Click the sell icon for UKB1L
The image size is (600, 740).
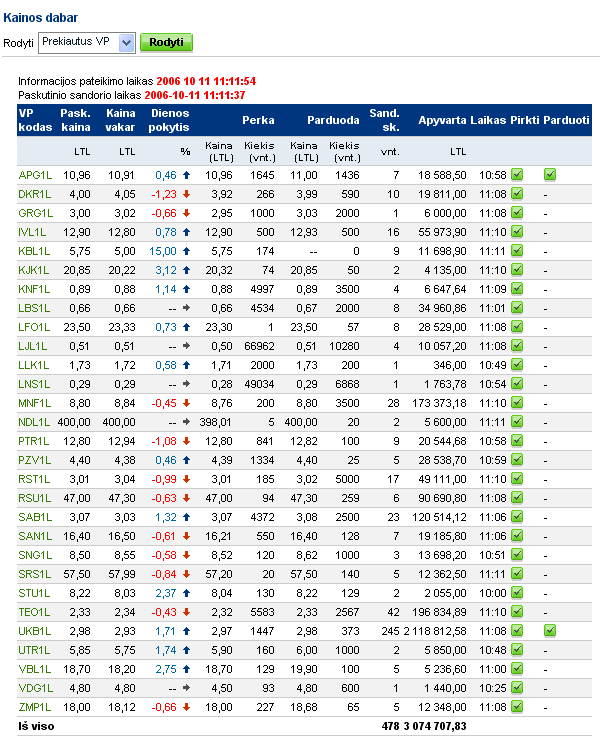click(x=550, y=631)
